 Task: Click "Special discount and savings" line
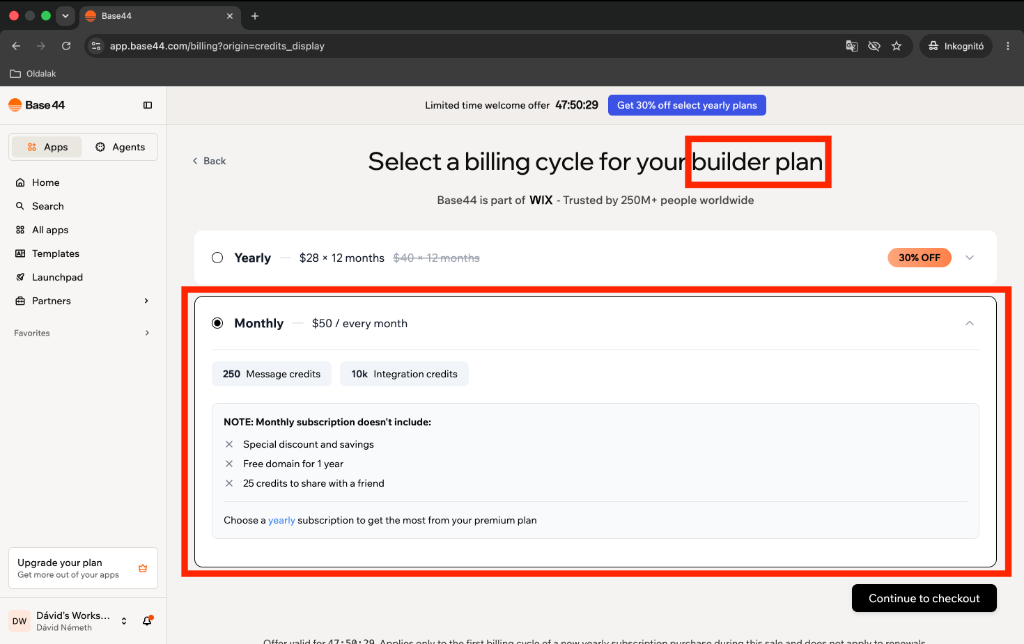[x=308, y=444]
